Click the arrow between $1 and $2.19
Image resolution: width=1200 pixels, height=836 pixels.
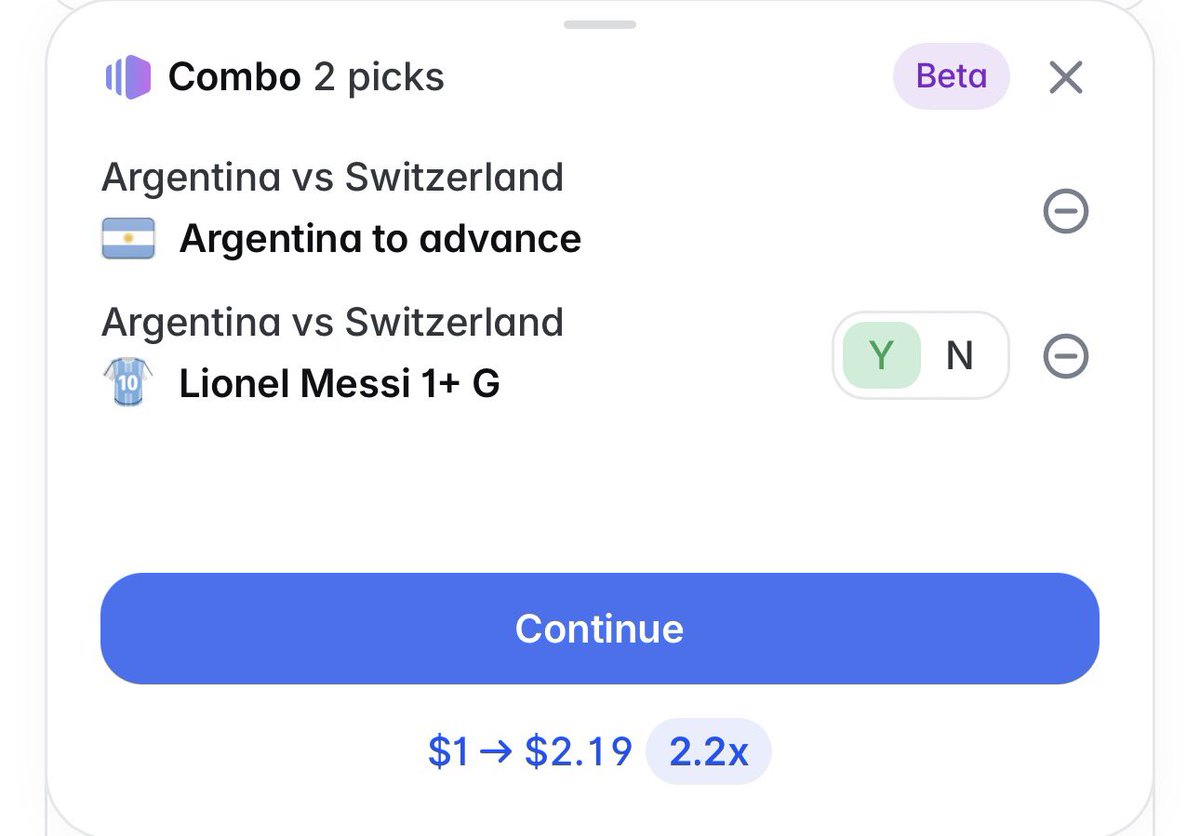click(496, 753)
